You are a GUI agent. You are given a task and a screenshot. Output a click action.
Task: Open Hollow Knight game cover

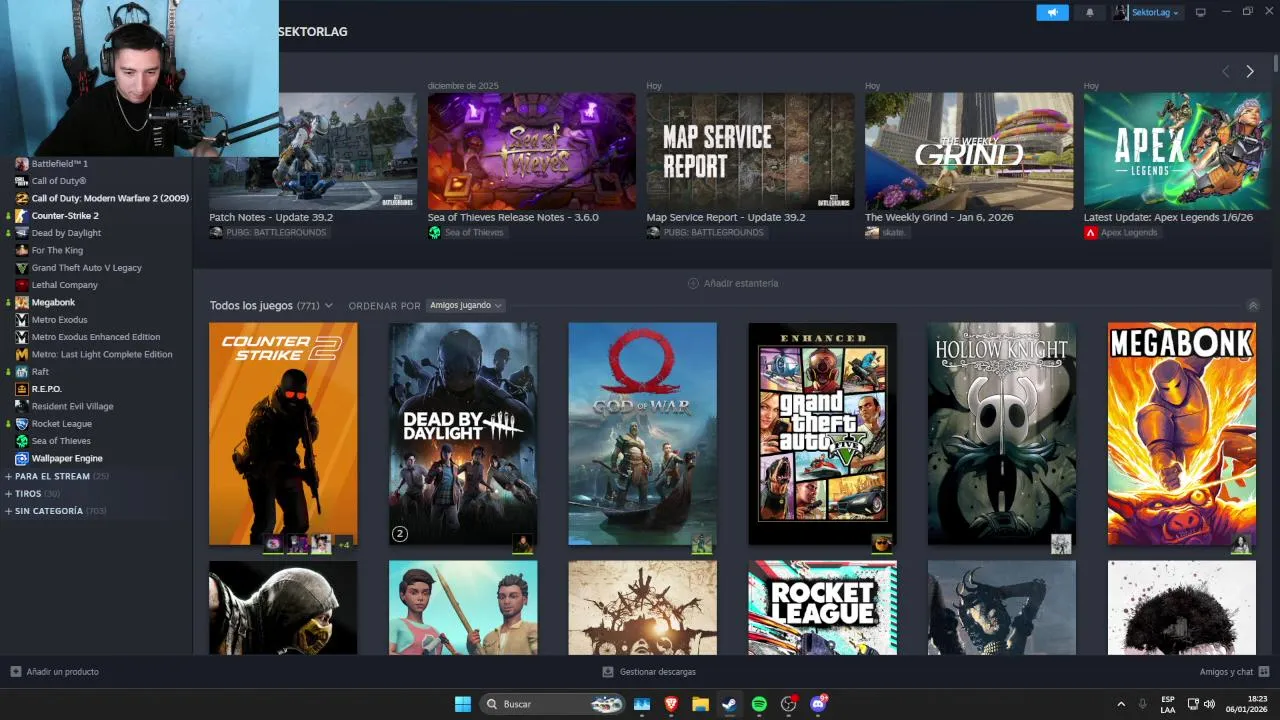[1002, 433]
